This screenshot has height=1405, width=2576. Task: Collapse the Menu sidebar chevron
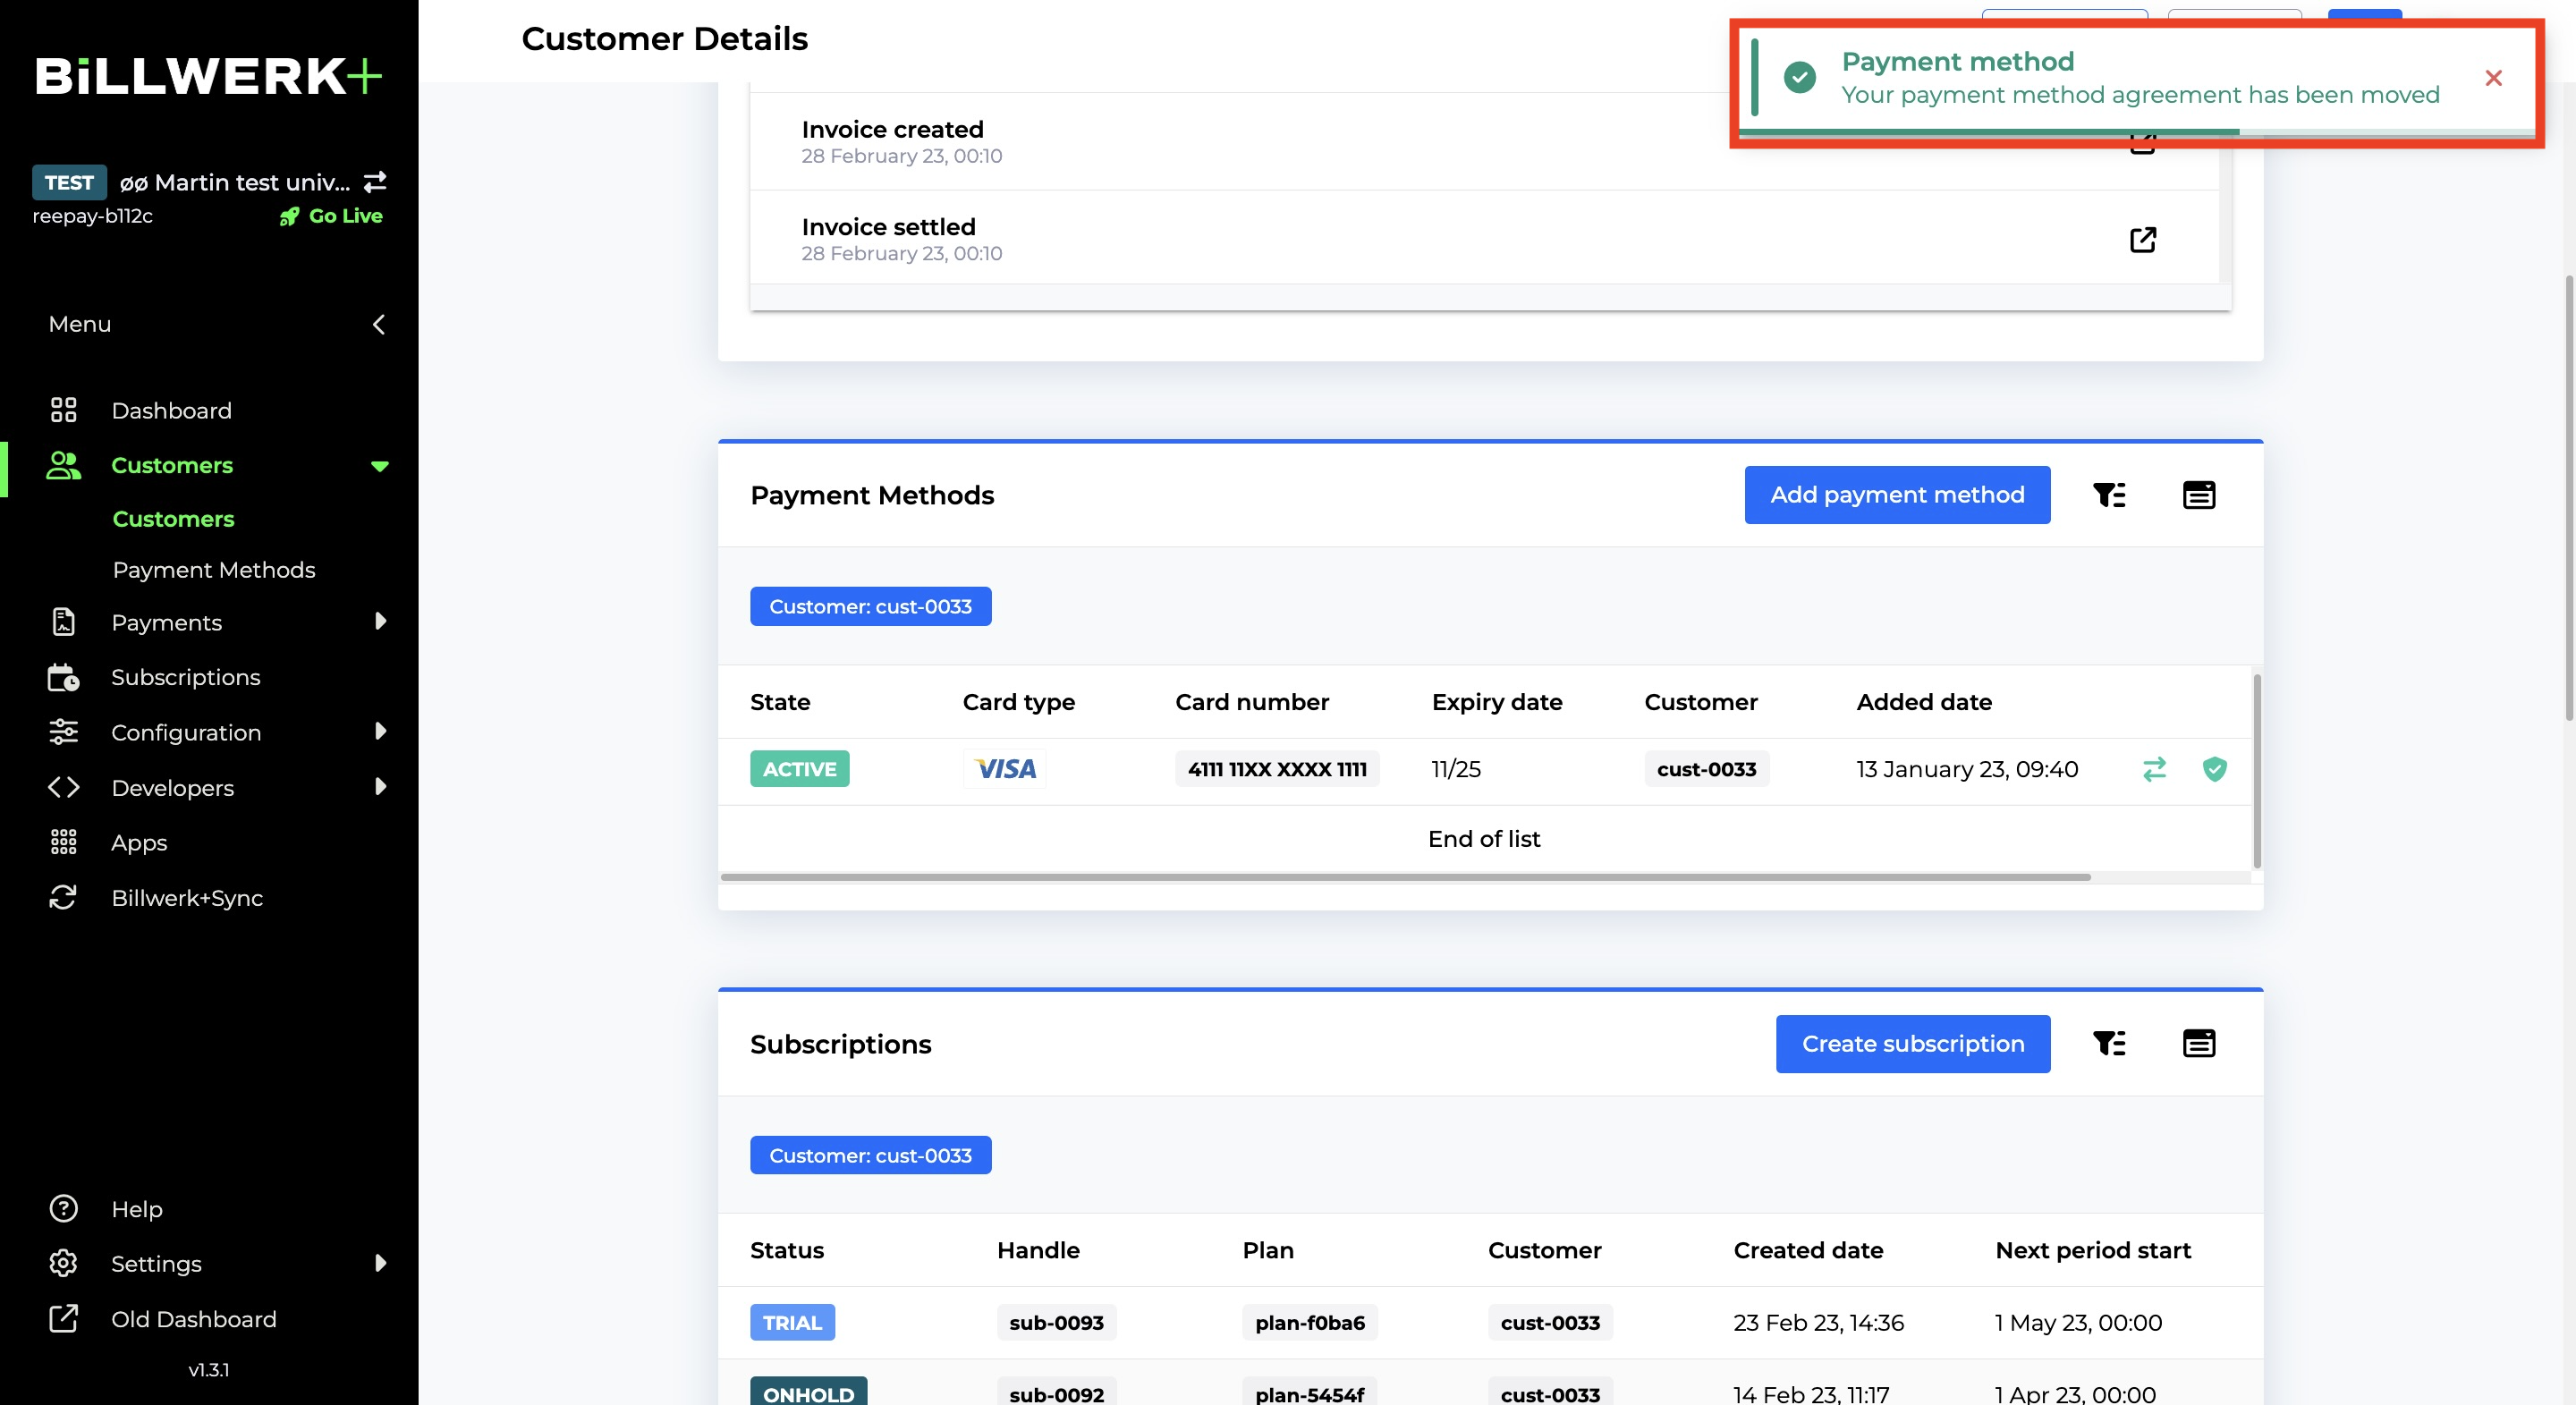[378, 324]
